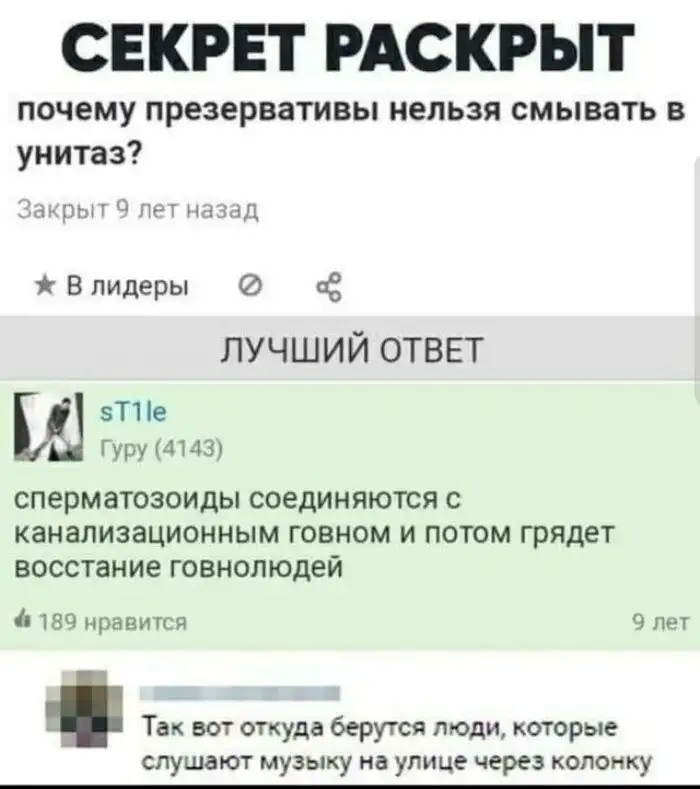
Task: Click the thumbs-up like icon
Action: [24, 622]
